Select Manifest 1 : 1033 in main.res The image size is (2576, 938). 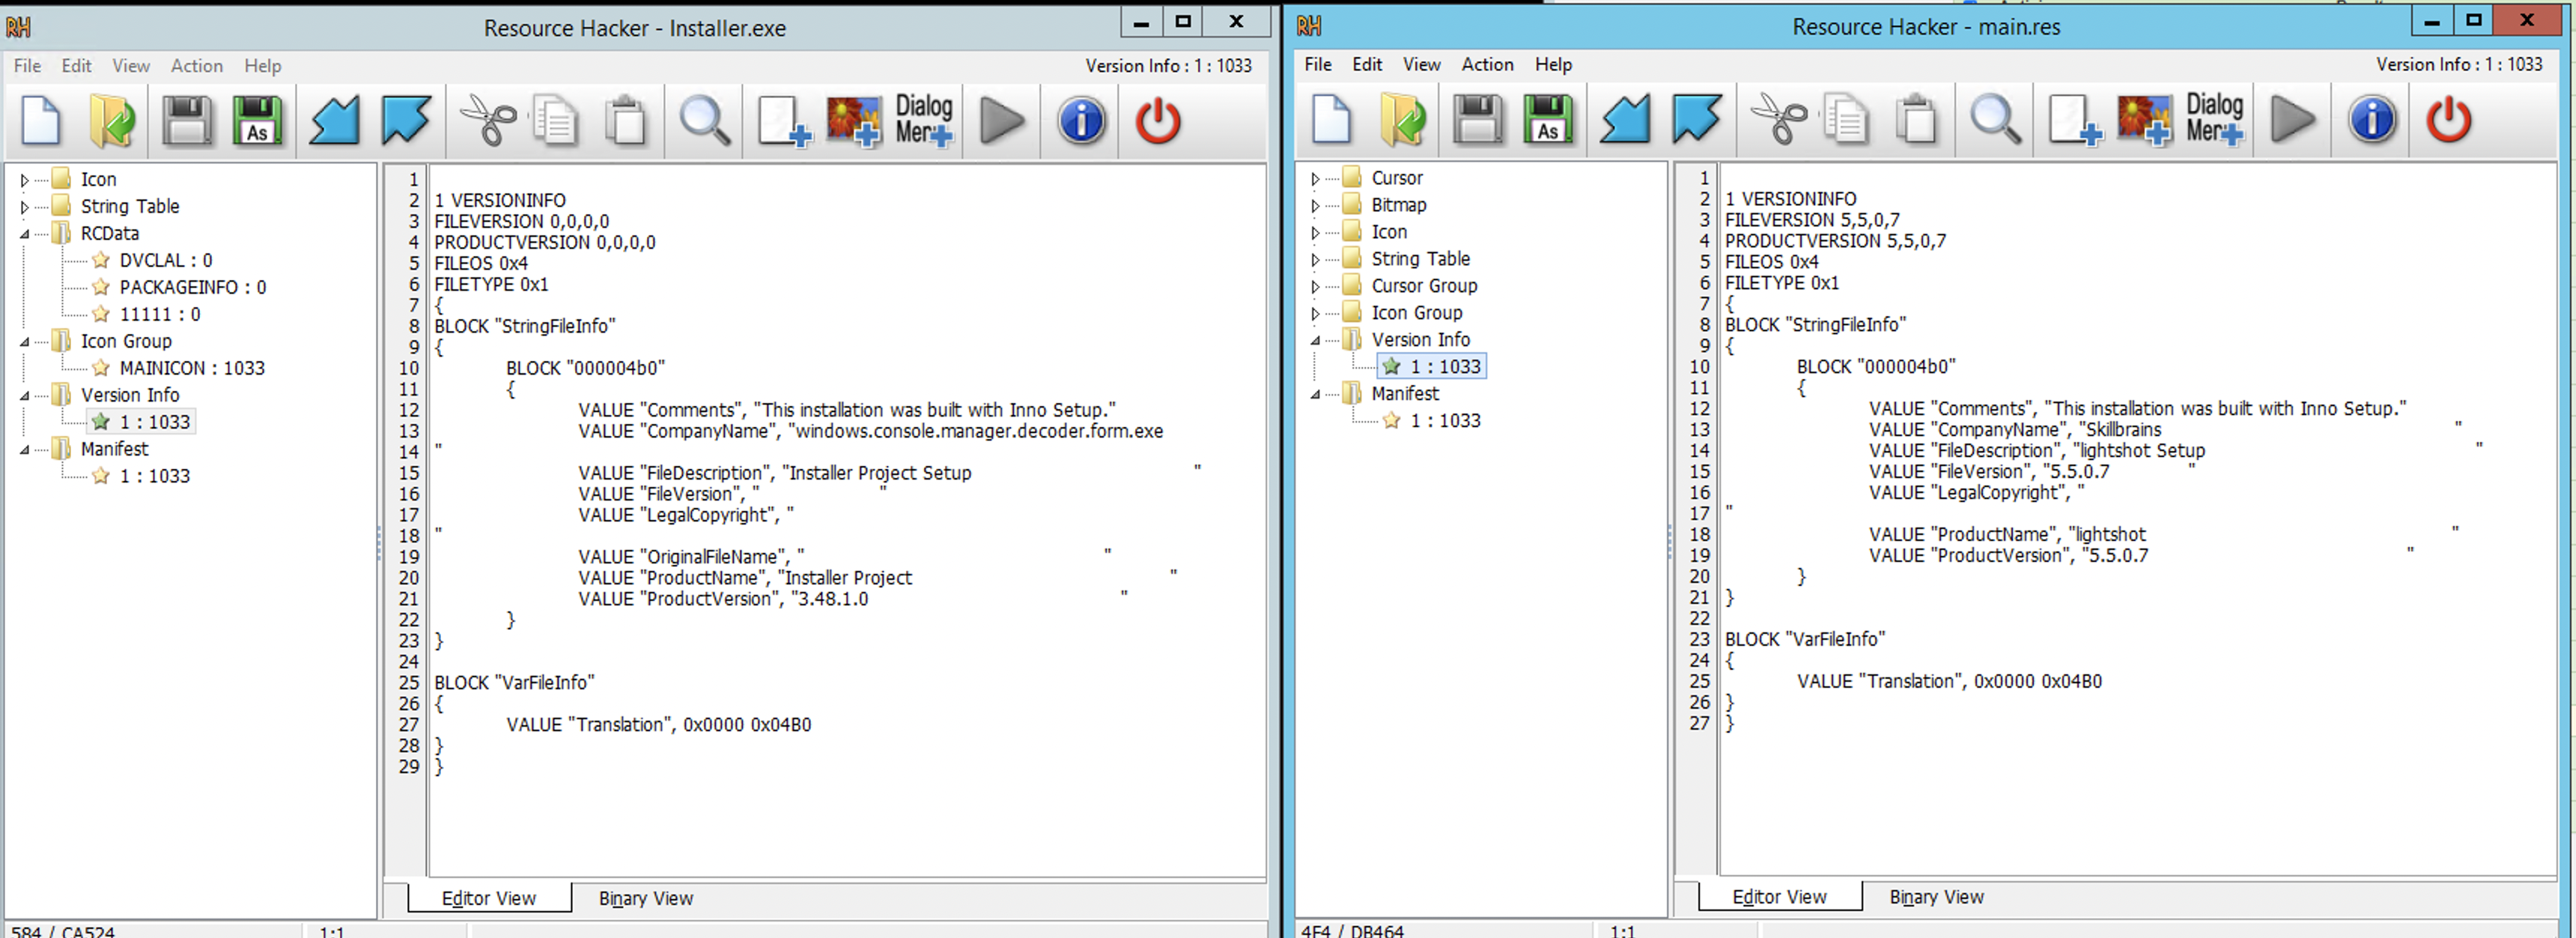click(1445, 421)
